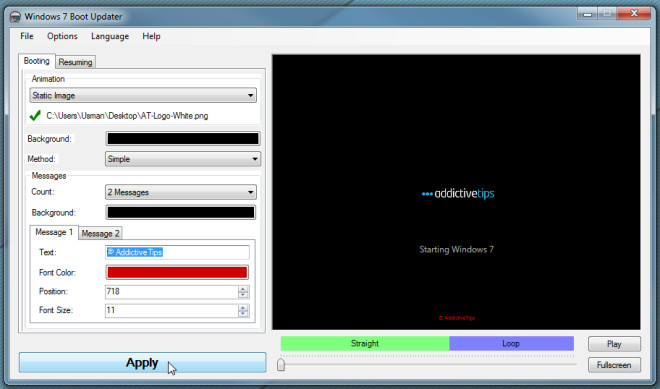The width and height of the screenshot is (660, 389).
Task: Open the Fullscreen preview button
Action: coord(614,365)
